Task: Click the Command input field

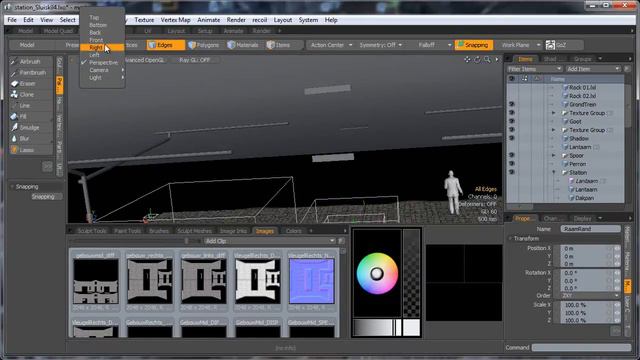Action: click(581, 348)
